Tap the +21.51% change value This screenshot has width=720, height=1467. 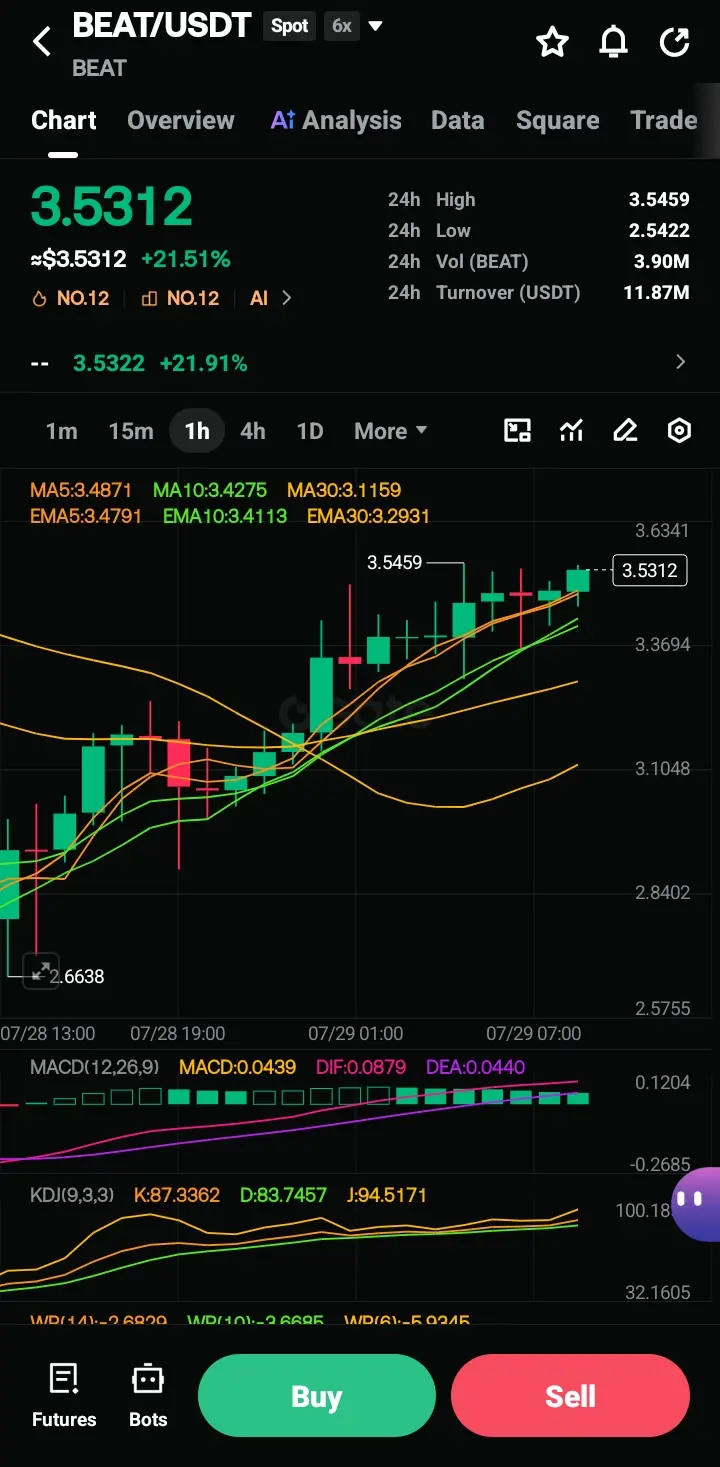(x=186, y=259)
